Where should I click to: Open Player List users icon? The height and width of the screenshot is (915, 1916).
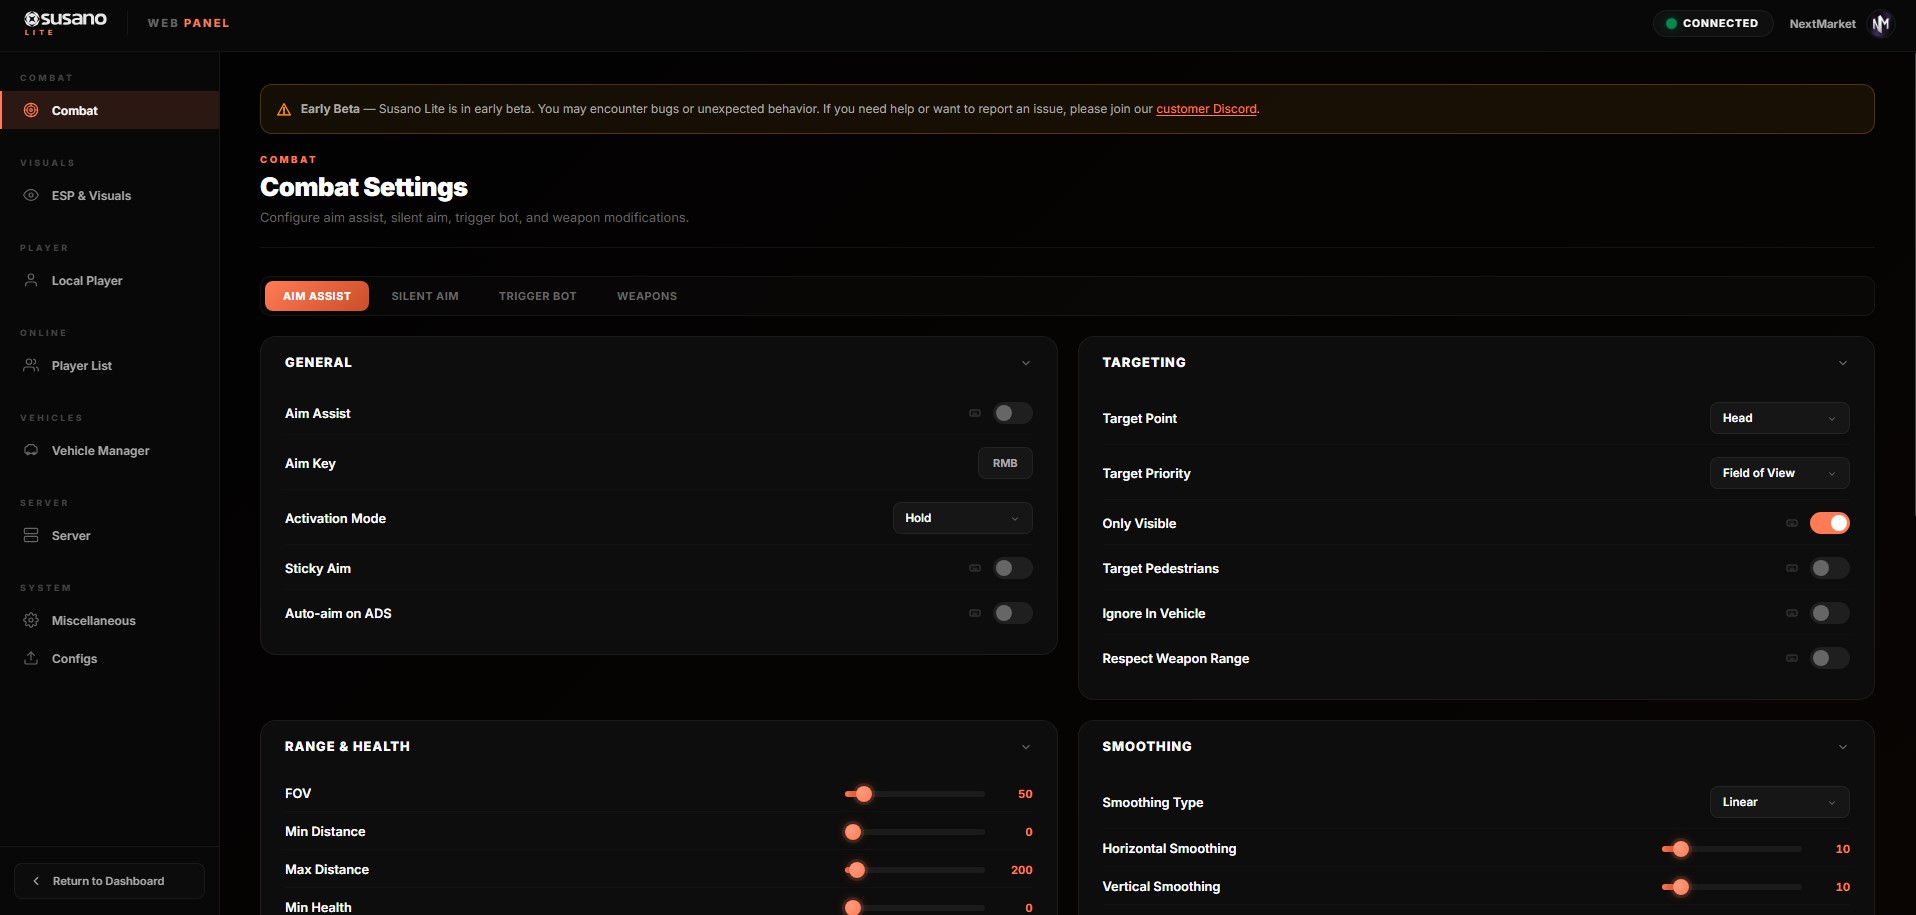pyautogui.click(x=31, y=365)
